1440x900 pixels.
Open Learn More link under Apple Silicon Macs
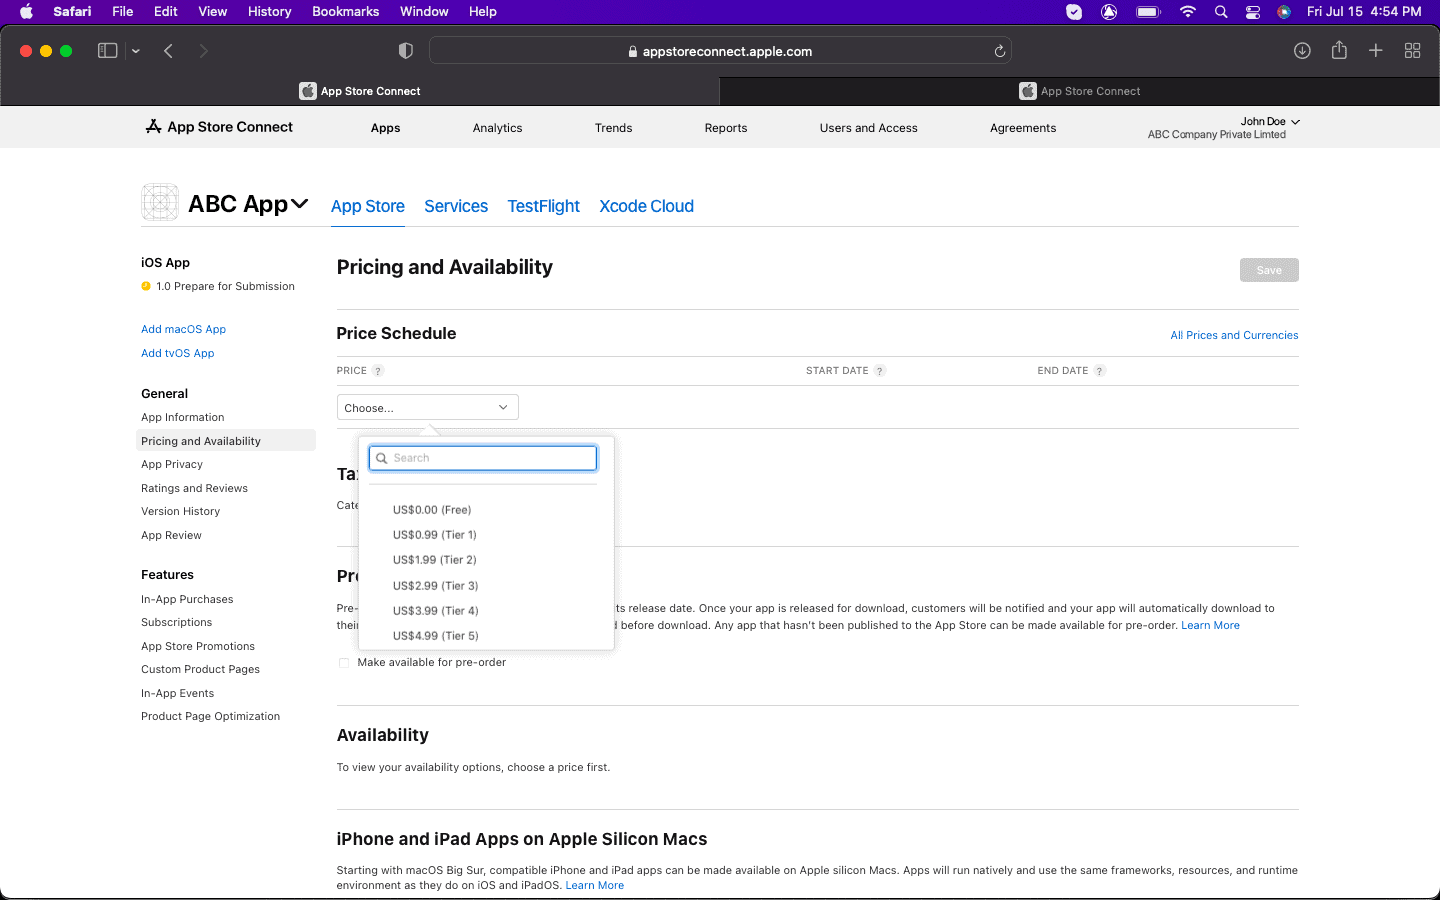click(x=594, y=886)
